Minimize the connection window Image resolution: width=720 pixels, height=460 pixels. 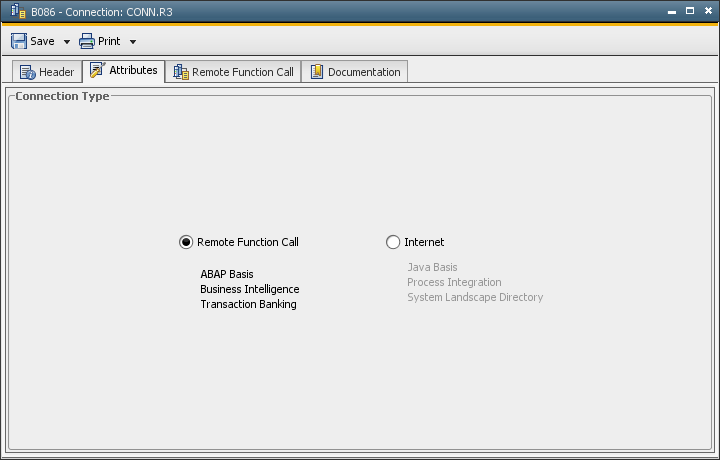click(673, 11)
